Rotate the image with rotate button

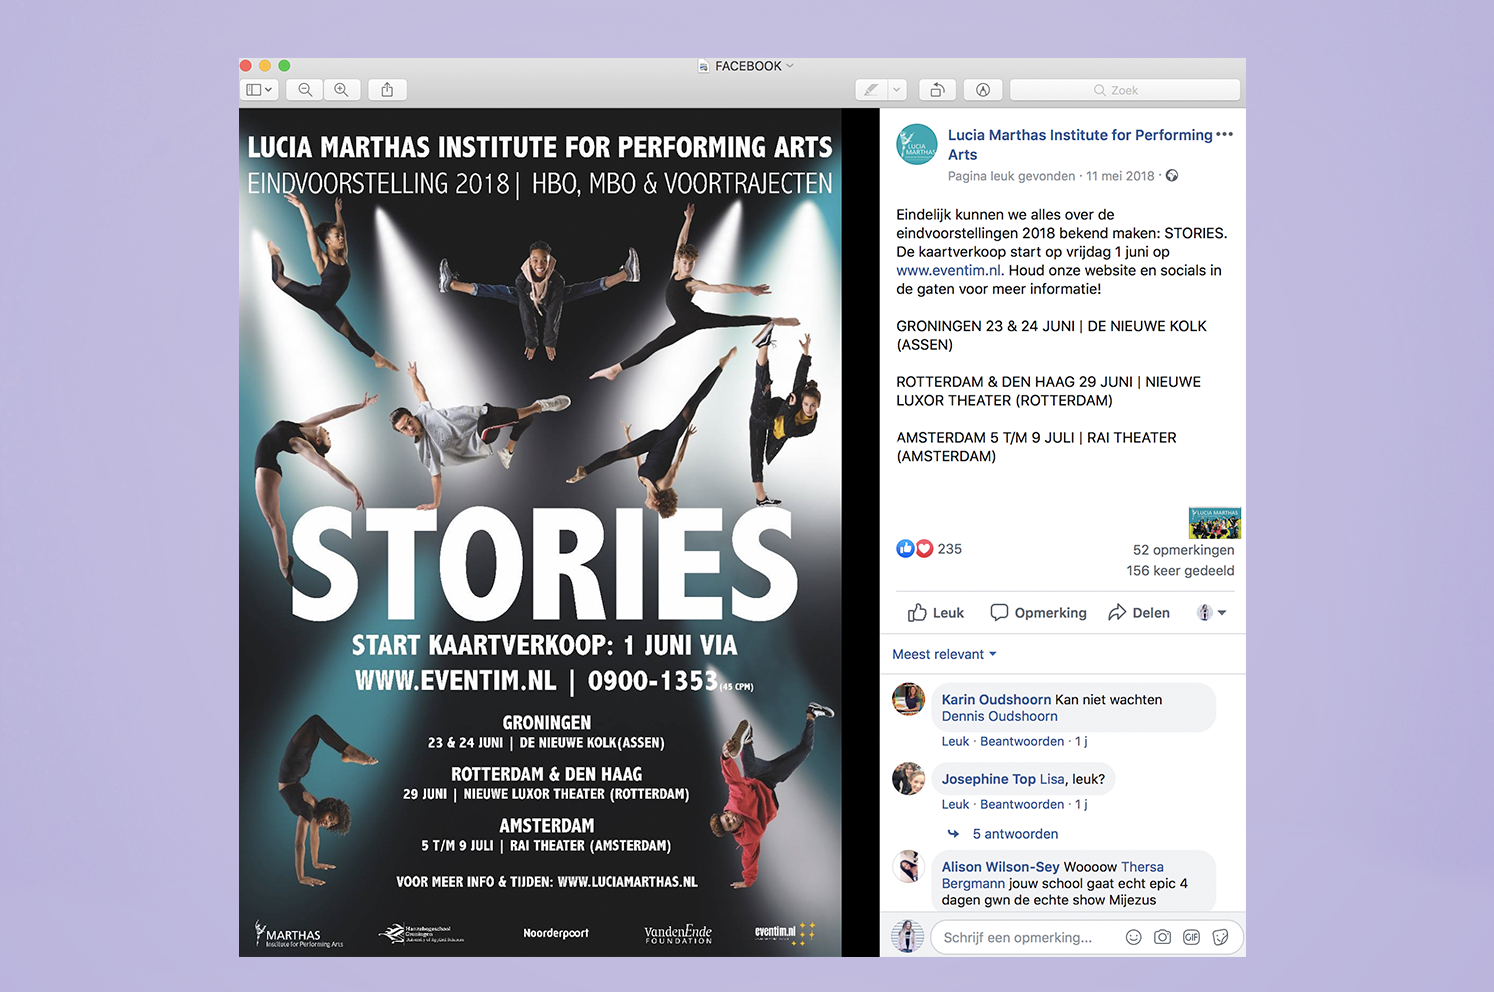tap(938, 90)
